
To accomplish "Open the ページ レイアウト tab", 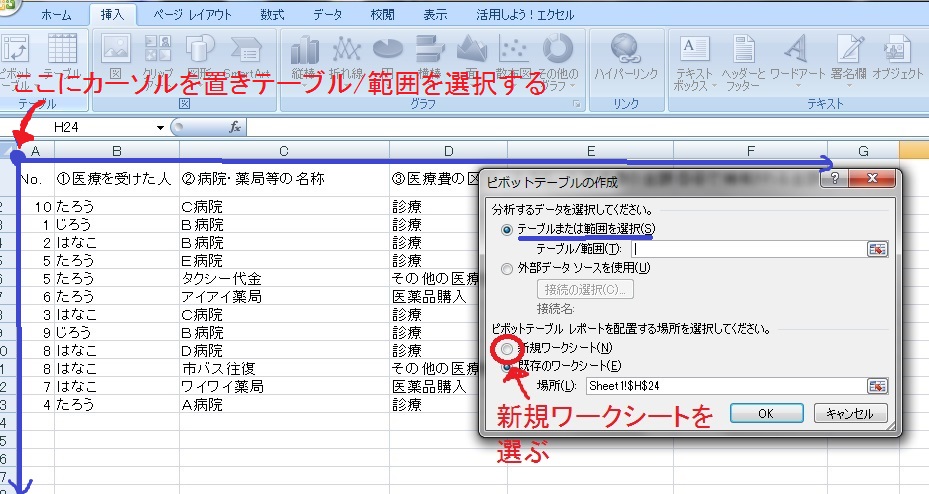I will [192, 14].
